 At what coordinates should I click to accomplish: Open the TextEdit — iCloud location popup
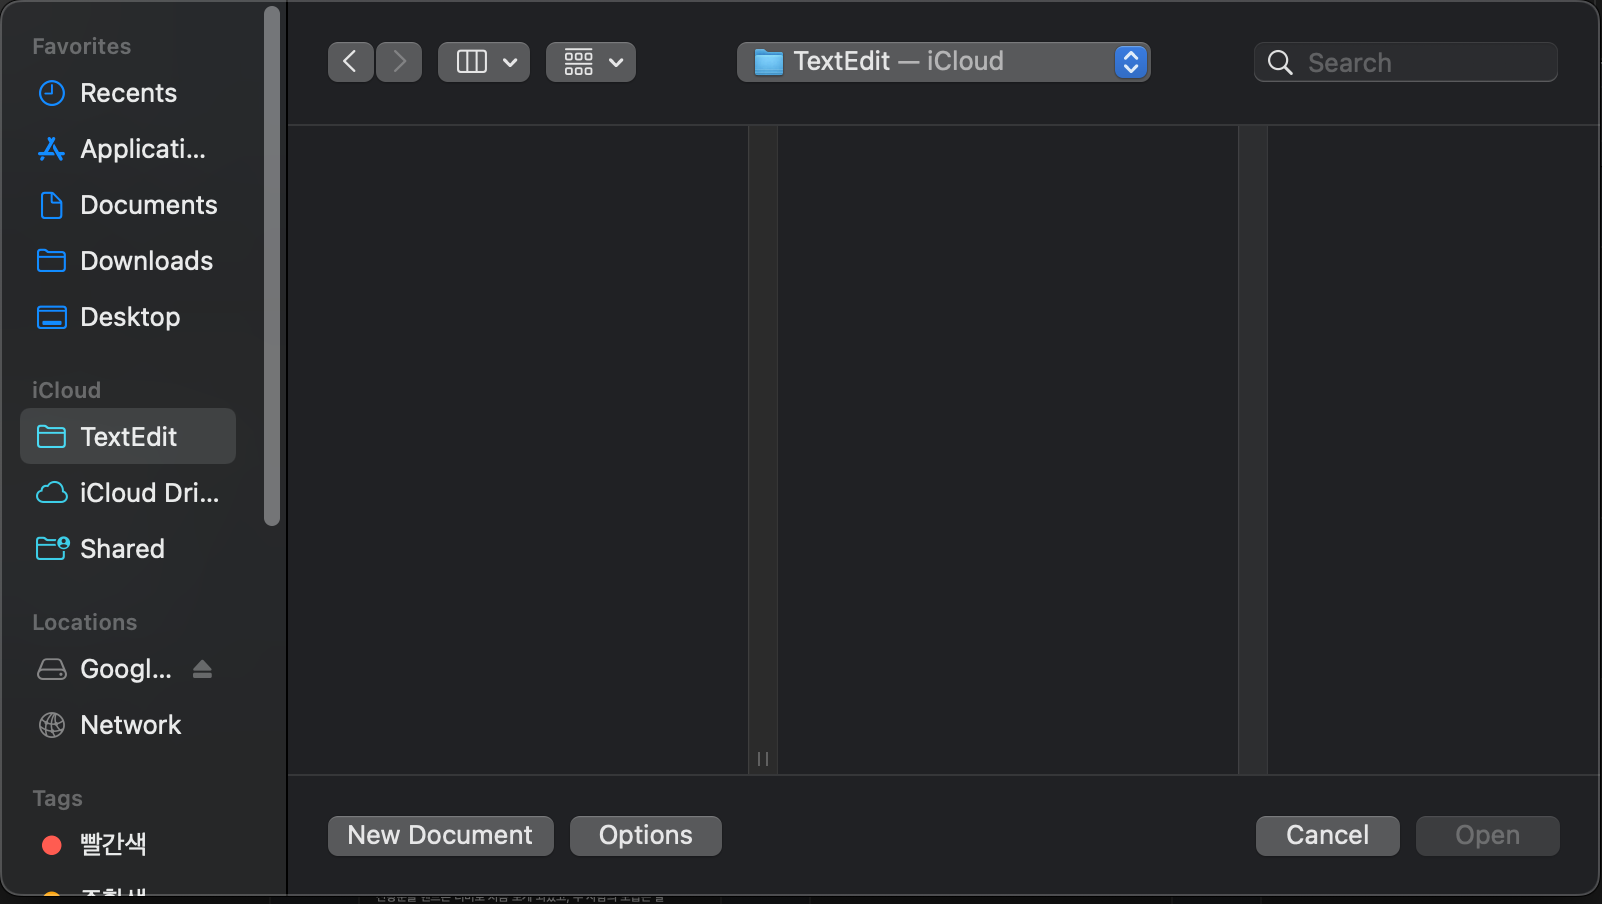tap(943, 62)
